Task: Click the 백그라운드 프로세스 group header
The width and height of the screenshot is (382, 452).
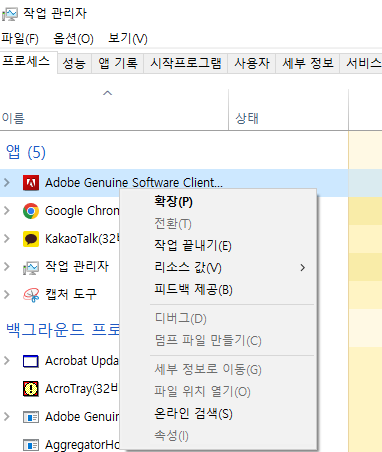Action: (x=63, y=330)
